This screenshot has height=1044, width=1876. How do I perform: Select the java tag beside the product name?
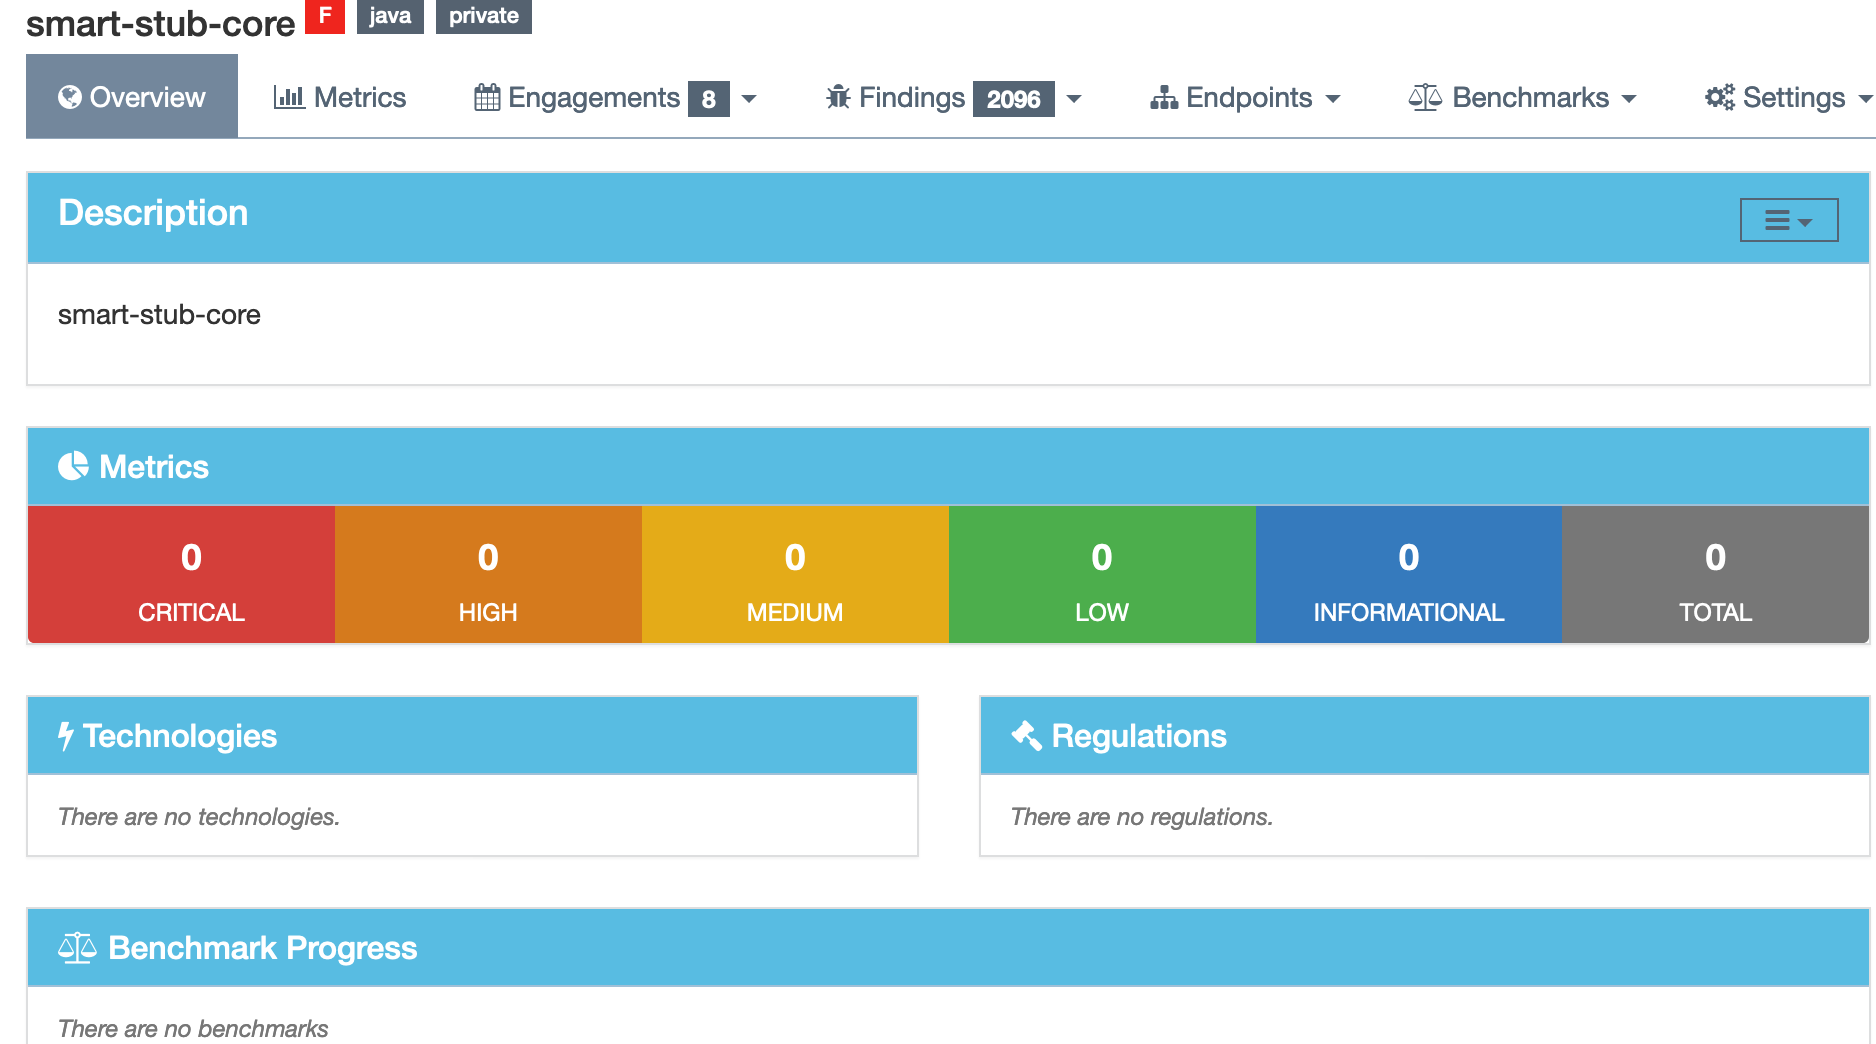point(390,16)
